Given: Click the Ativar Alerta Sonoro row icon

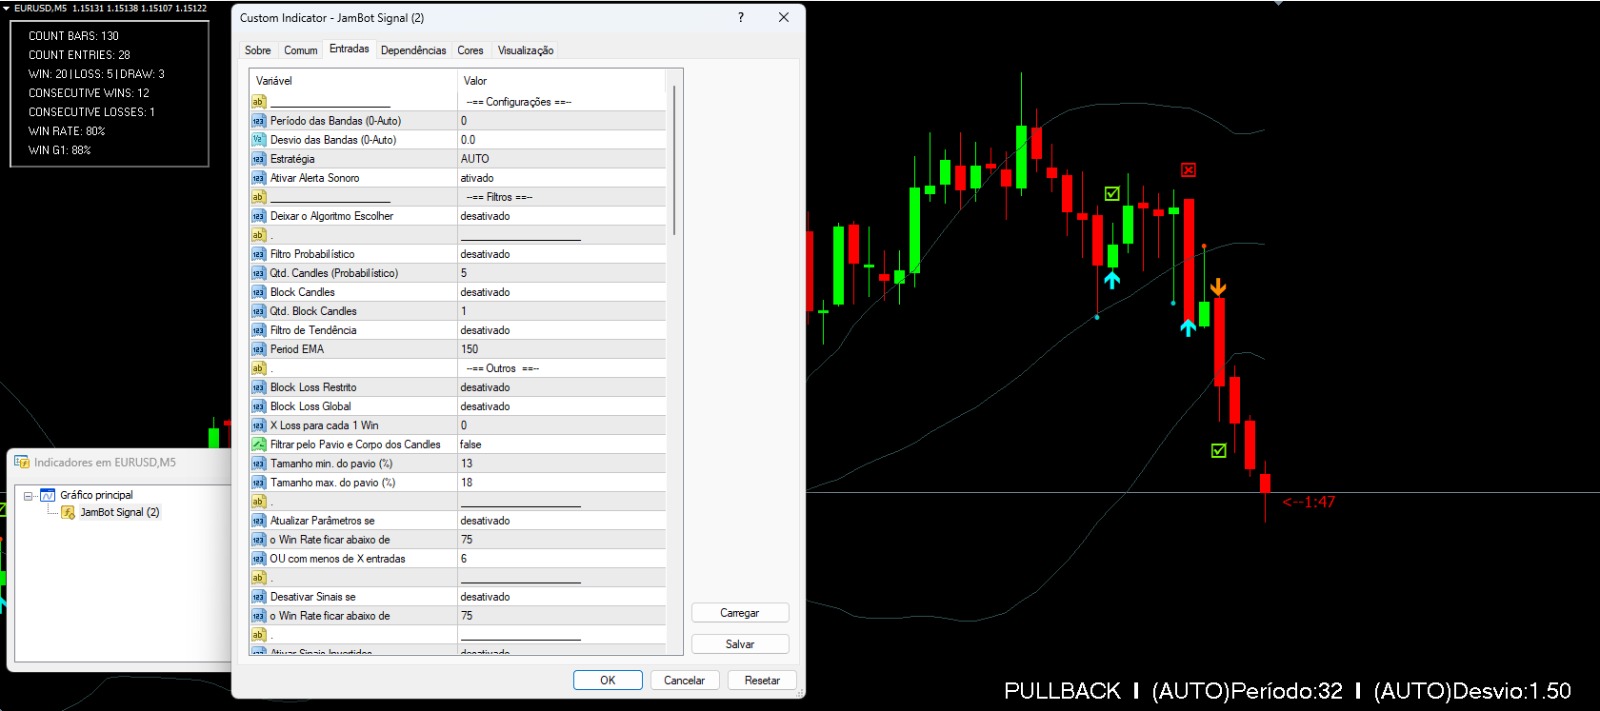Looking at the screenshot, I should [x=258, y=178].
